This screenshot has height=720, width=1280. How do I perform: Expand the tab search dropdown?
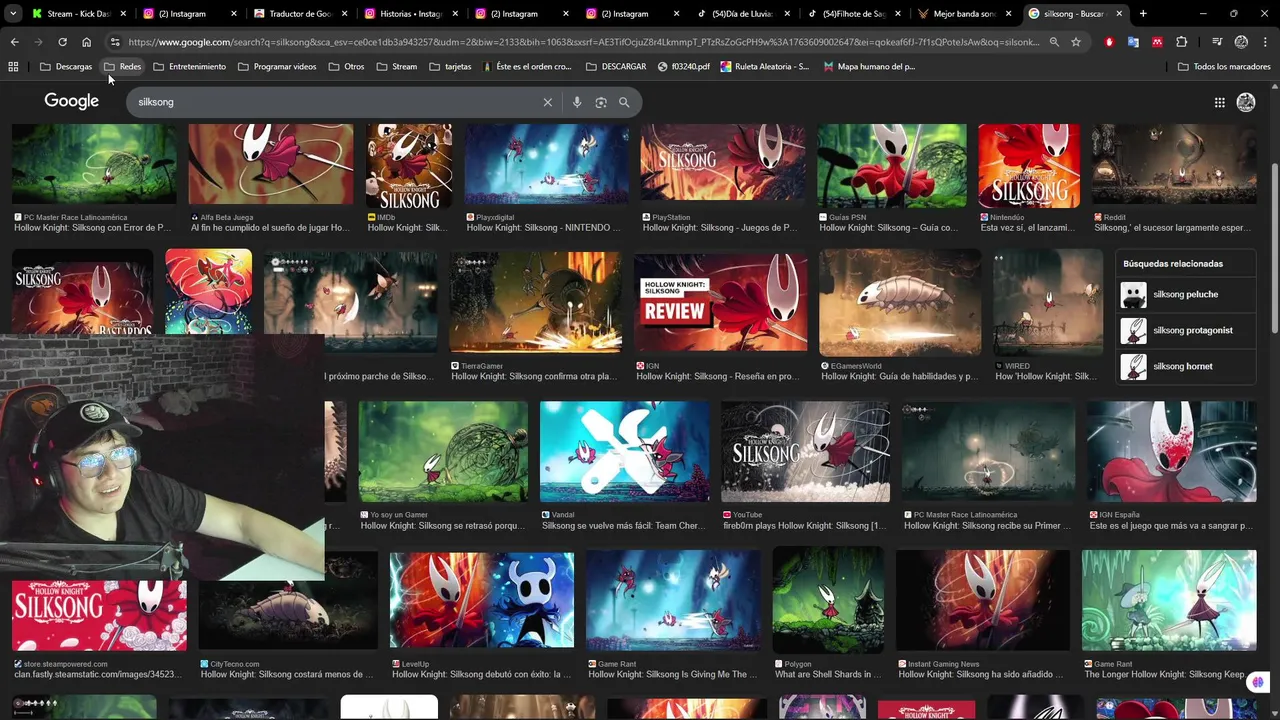pos(13,14)
